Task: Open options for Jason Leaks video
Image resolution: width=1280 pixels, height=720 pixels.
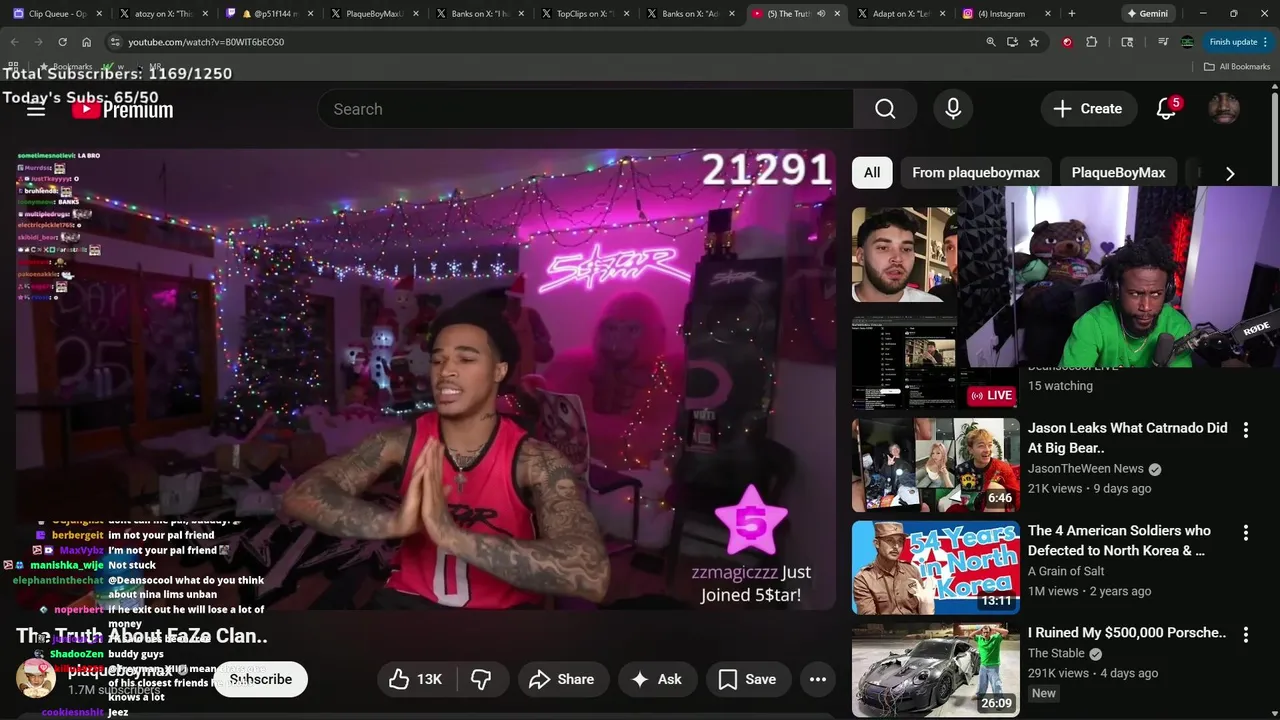Action: [1246, 430]
